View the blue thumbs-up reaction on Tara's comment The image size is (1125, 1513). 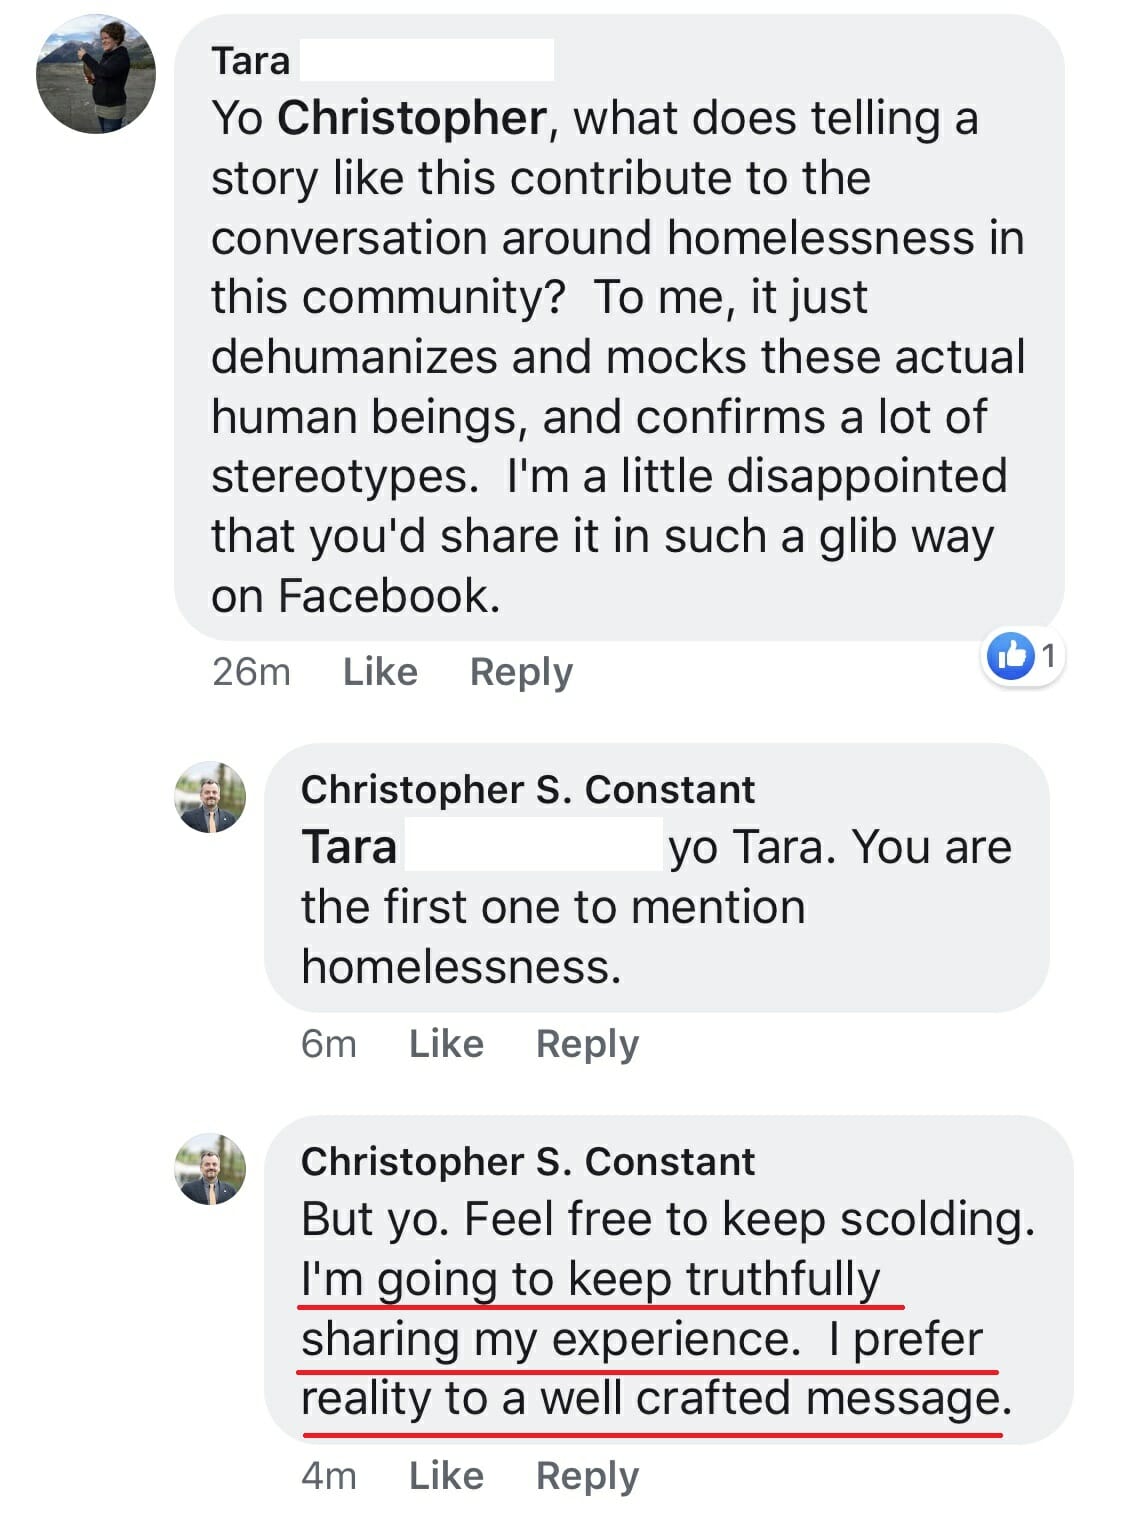tap(1011, 655)
